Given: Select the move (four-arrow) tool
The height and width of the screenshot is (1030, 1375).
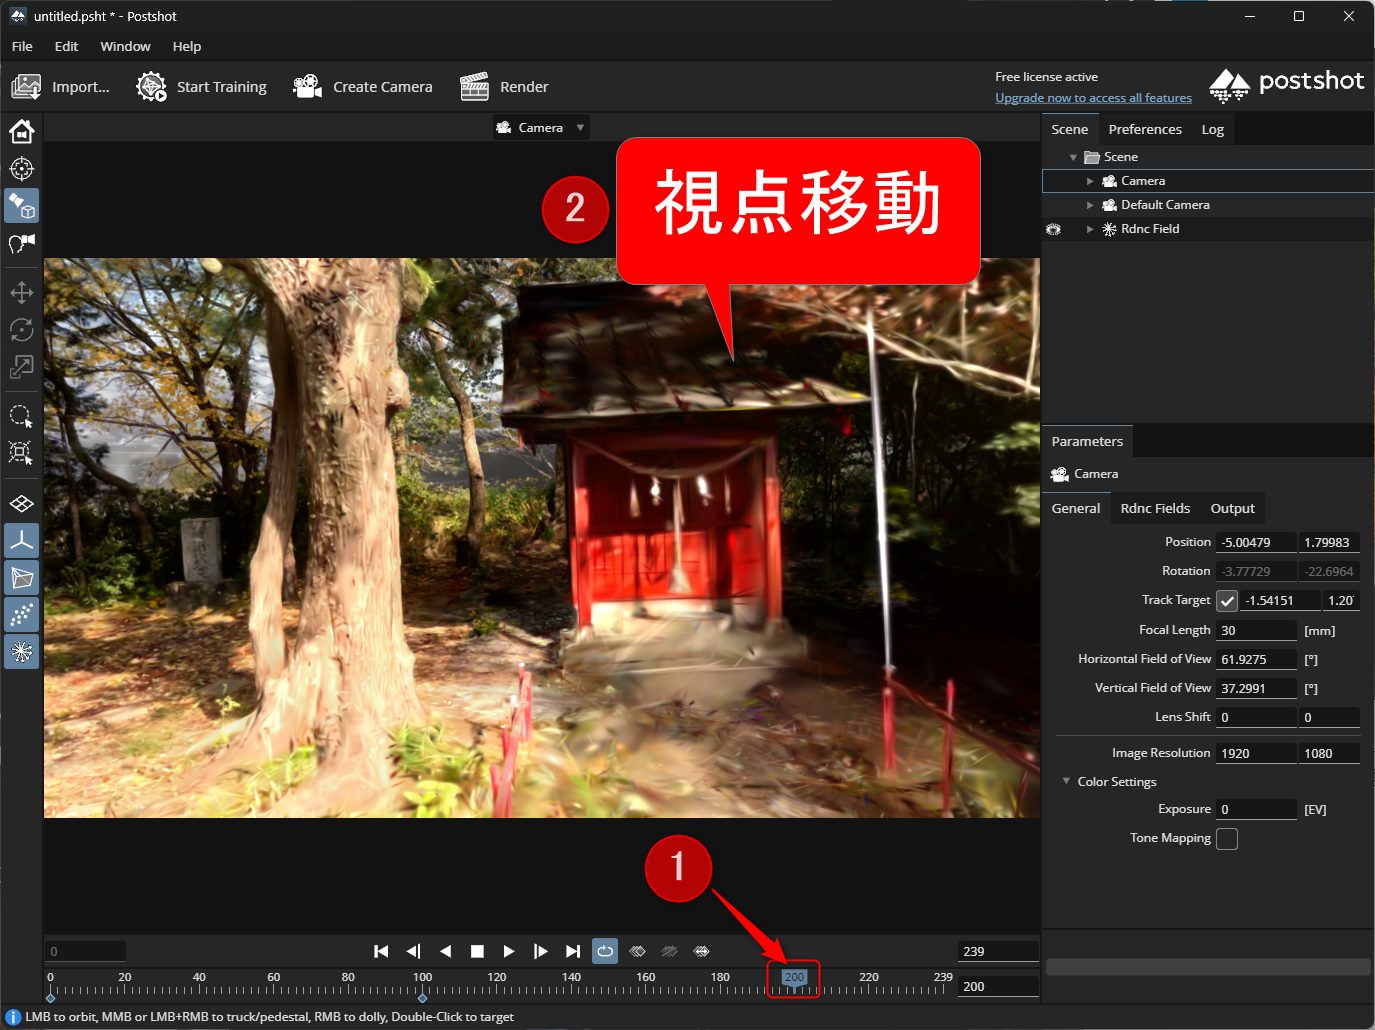Looking at the screenshot, I should 22,293.
